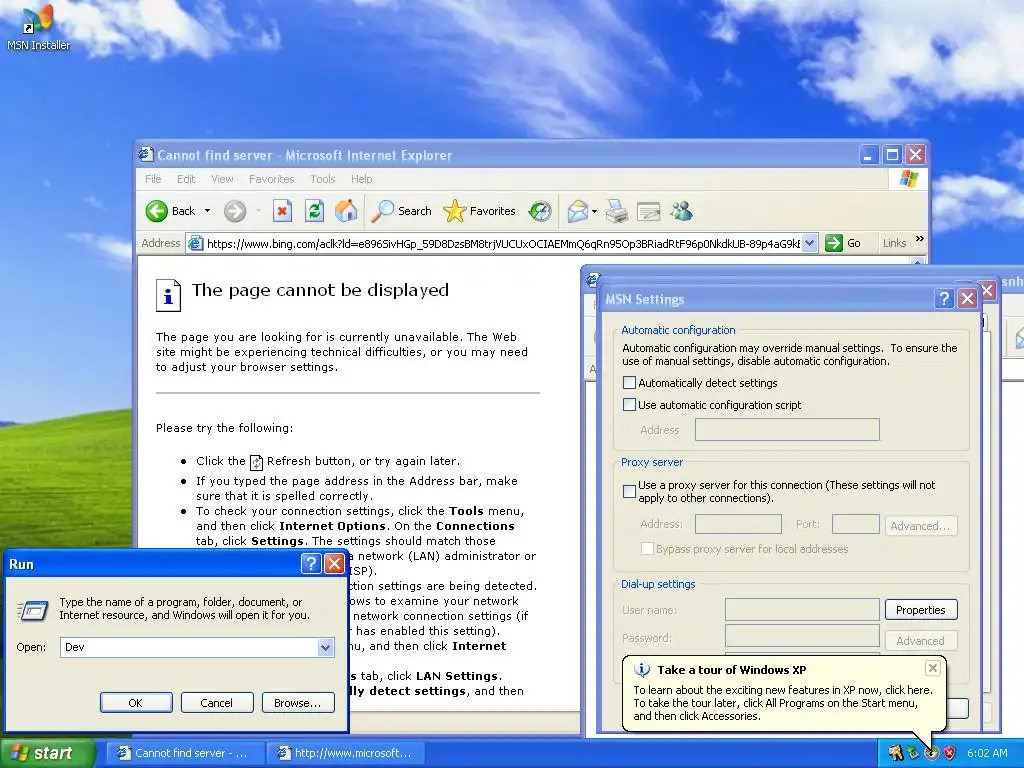Click the Advanced button in Dial-up settings
1024x768 pixels.
point(921,641)
